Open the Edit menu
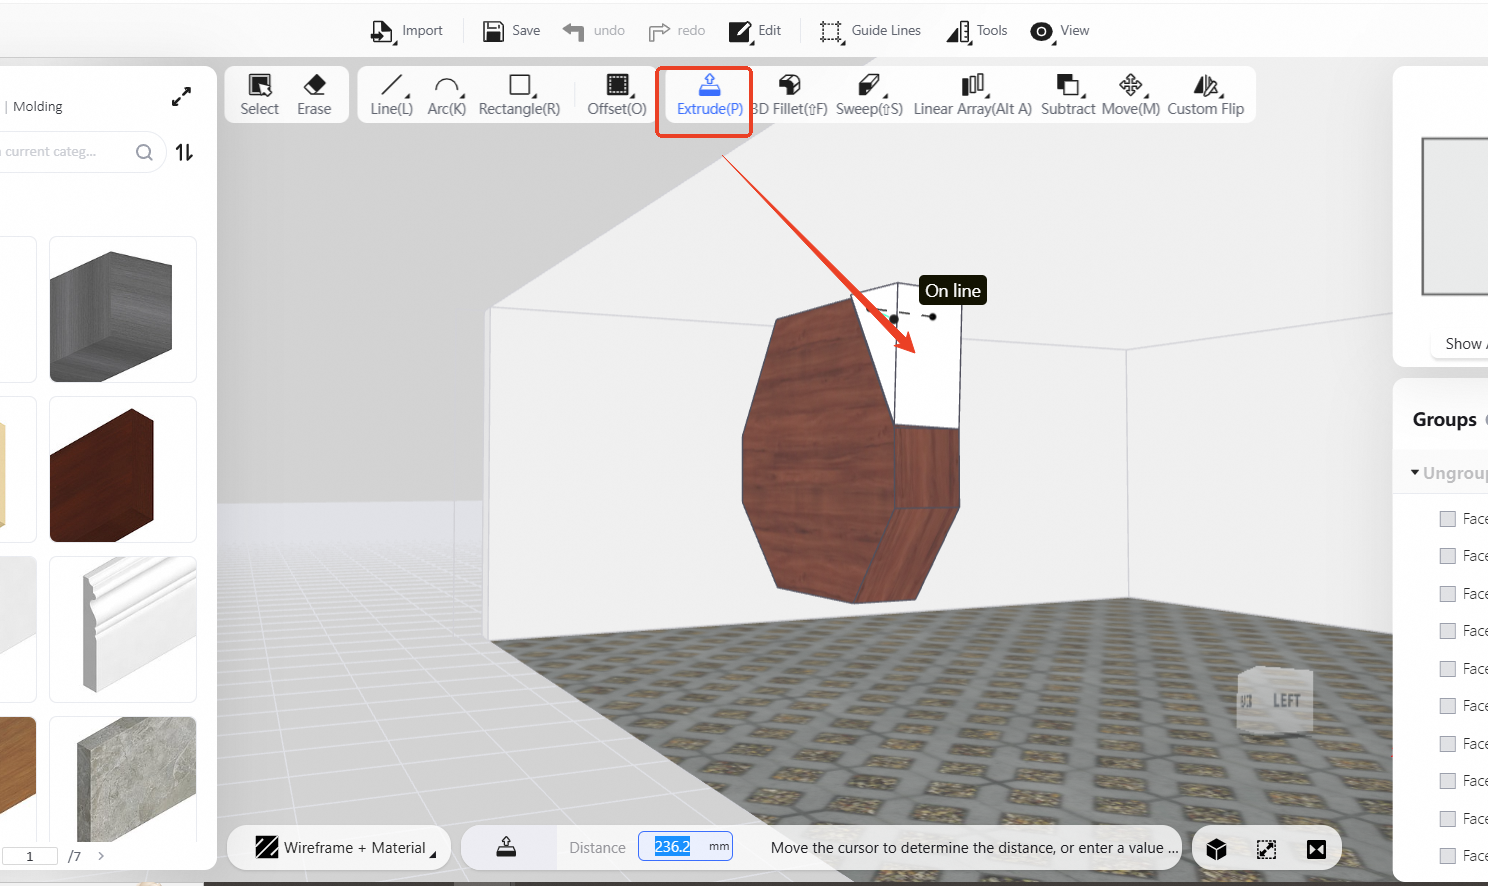 [x=755, y=31]
